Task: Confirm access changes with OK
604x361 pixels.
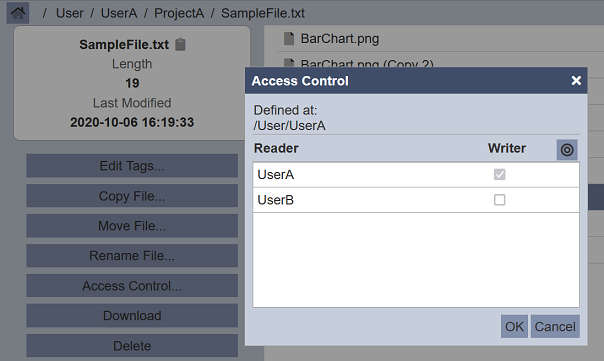Action: (514, 326)
